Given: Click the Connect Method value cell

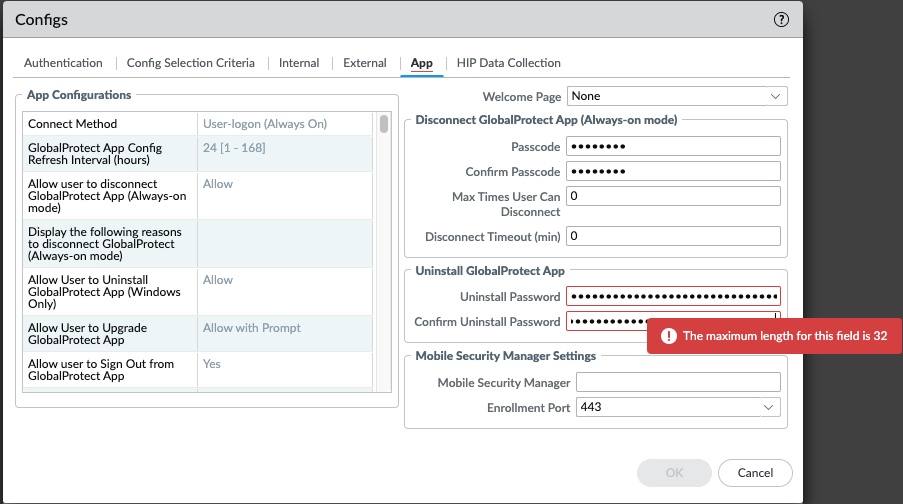Looking at the screenshot, I should click(285, 124).
